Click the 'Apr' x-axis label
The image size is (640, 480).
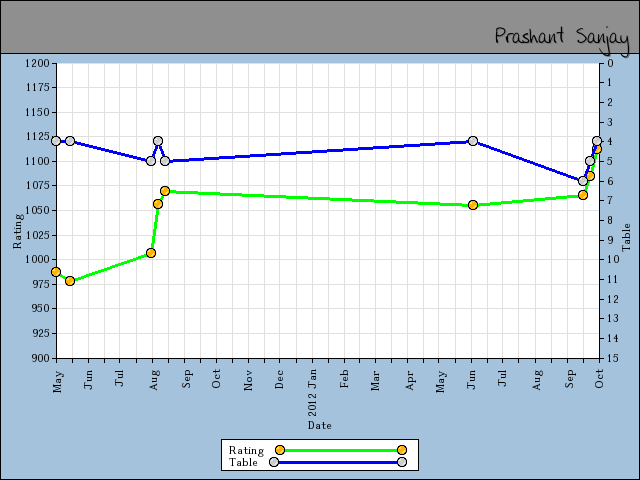(410, 380)
